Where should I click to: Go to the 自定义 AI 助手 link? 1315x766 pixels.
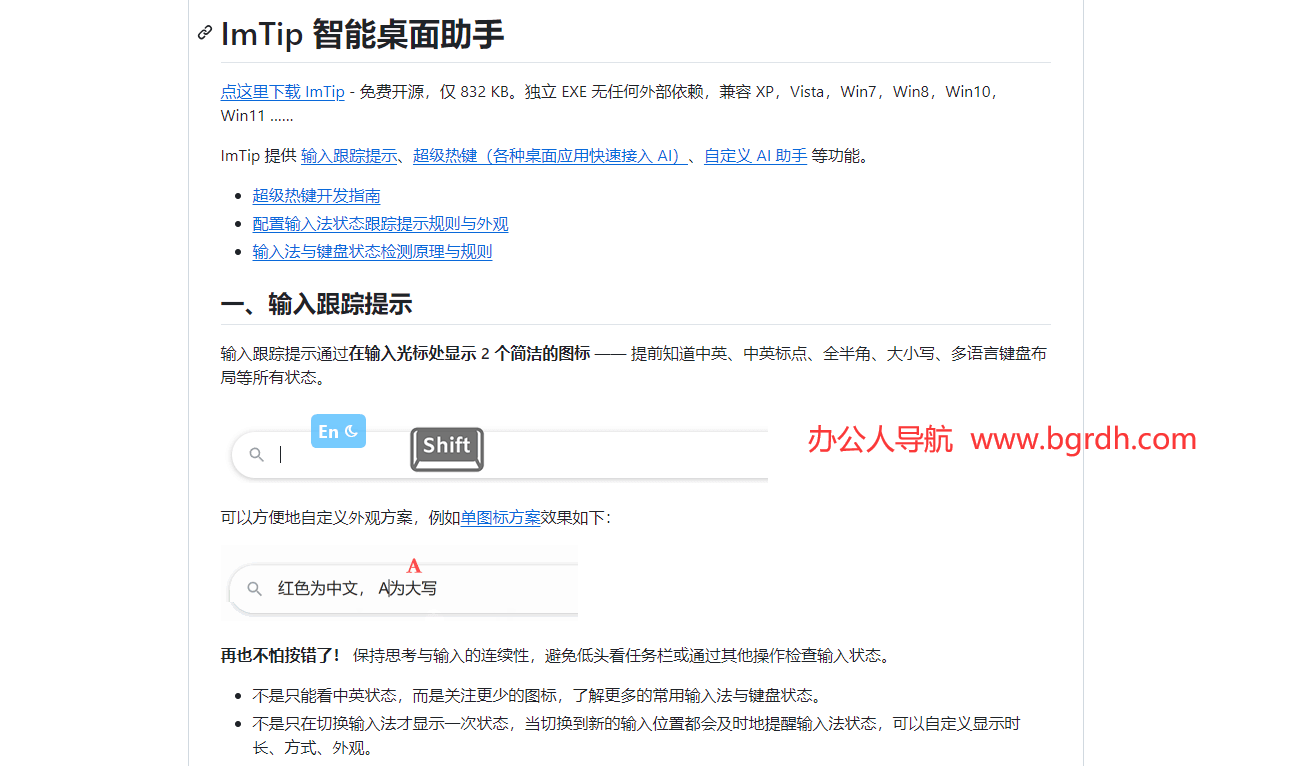click(755, 156)
